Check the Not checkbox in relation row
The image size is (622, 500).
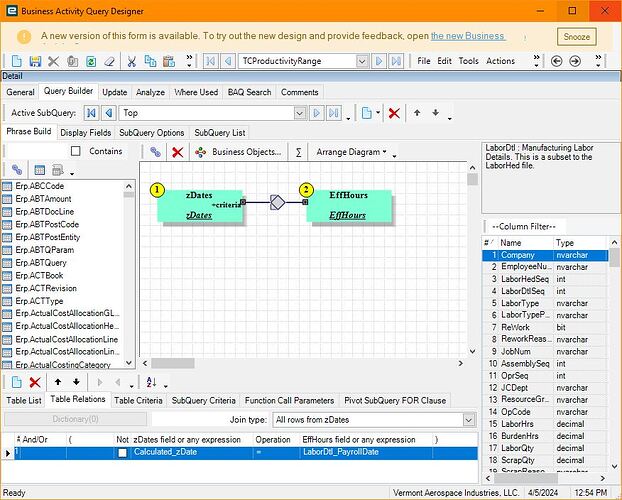pos(122,453)
